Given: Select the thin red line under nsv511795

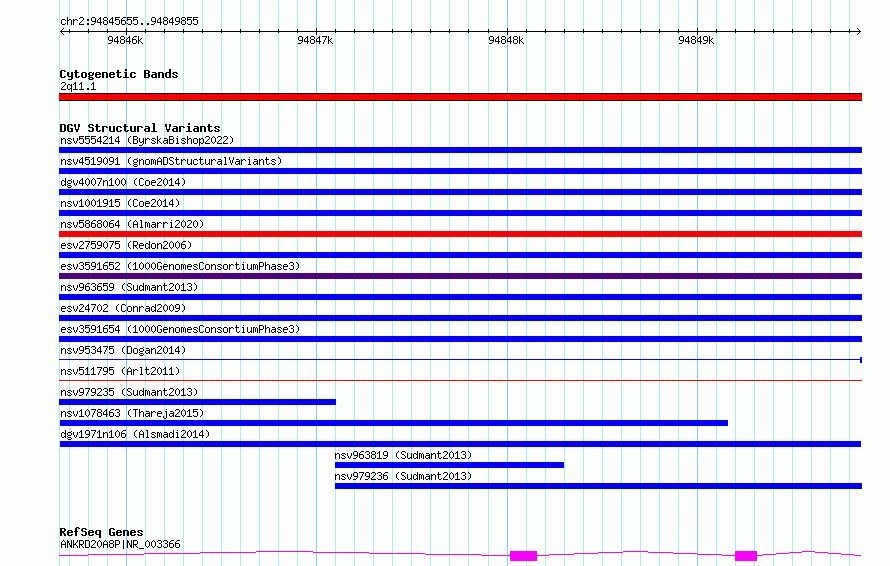Looking at the screenshot, I should pos(460,380).
